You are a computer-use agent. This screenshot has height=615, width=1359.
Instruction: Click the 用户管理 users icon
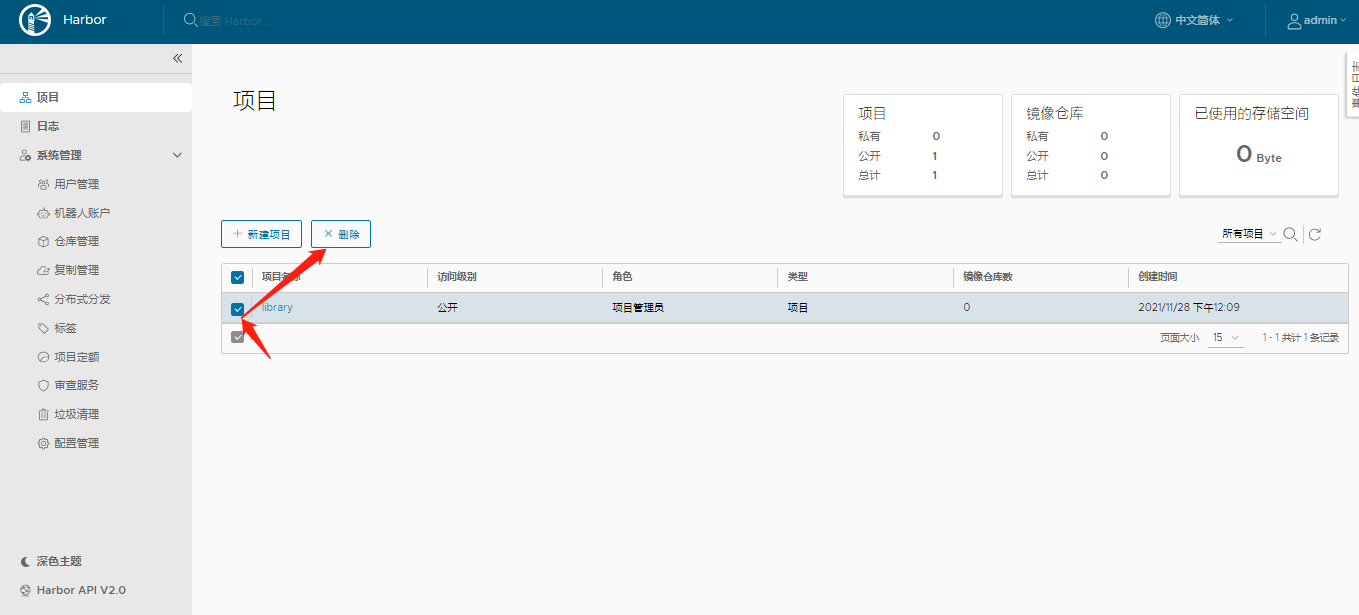[43, 185]
